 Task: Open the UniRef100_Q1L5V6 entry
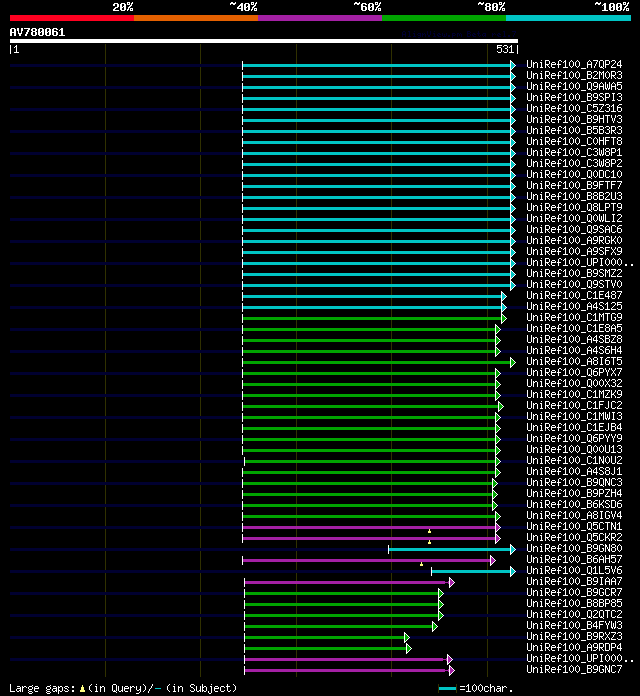pyautogui.click(x=574, y=570)
